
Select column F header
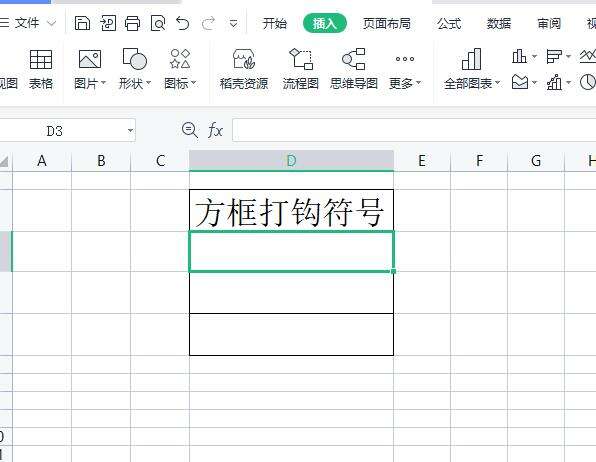point(479,161)
